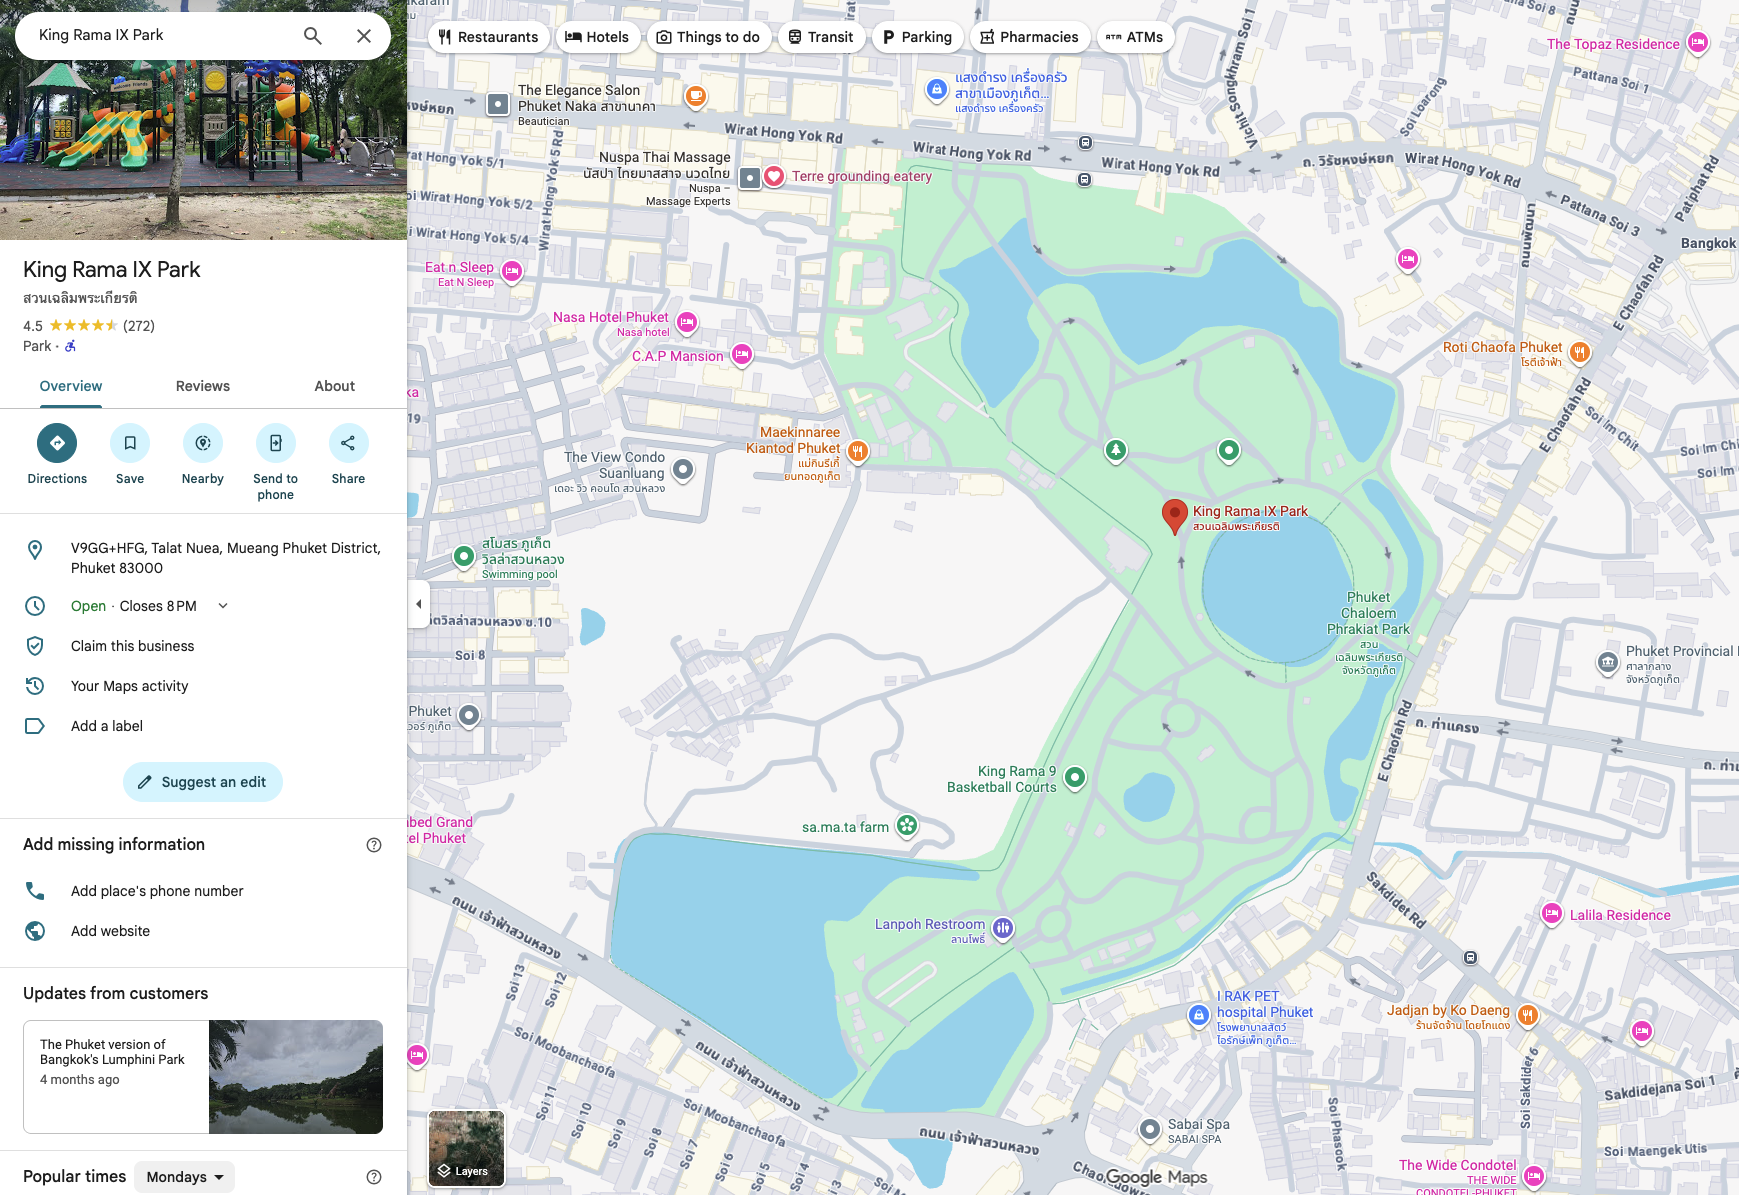This screenshot has height=1195, width=1739.
Task: Click the King Rama IX Park search field
Action: (x=160, y=35)
